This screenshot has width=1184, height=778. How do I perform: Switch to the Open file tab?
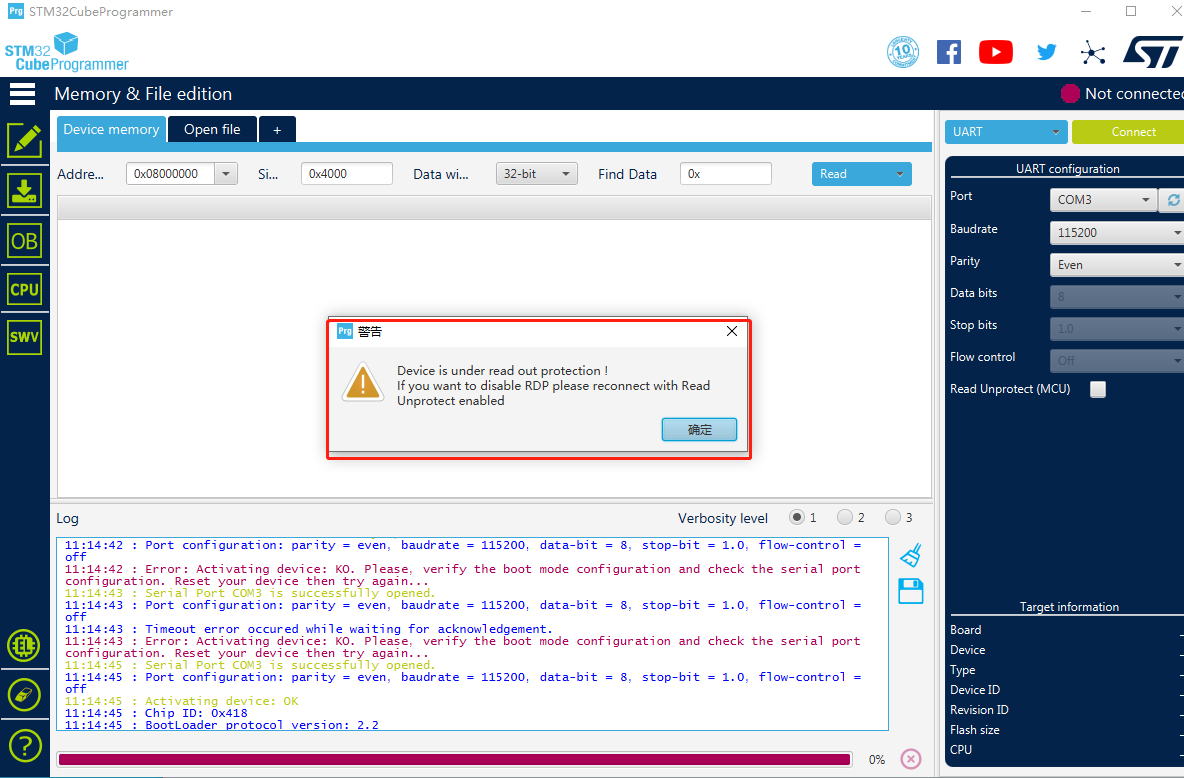tap(212, 129)
